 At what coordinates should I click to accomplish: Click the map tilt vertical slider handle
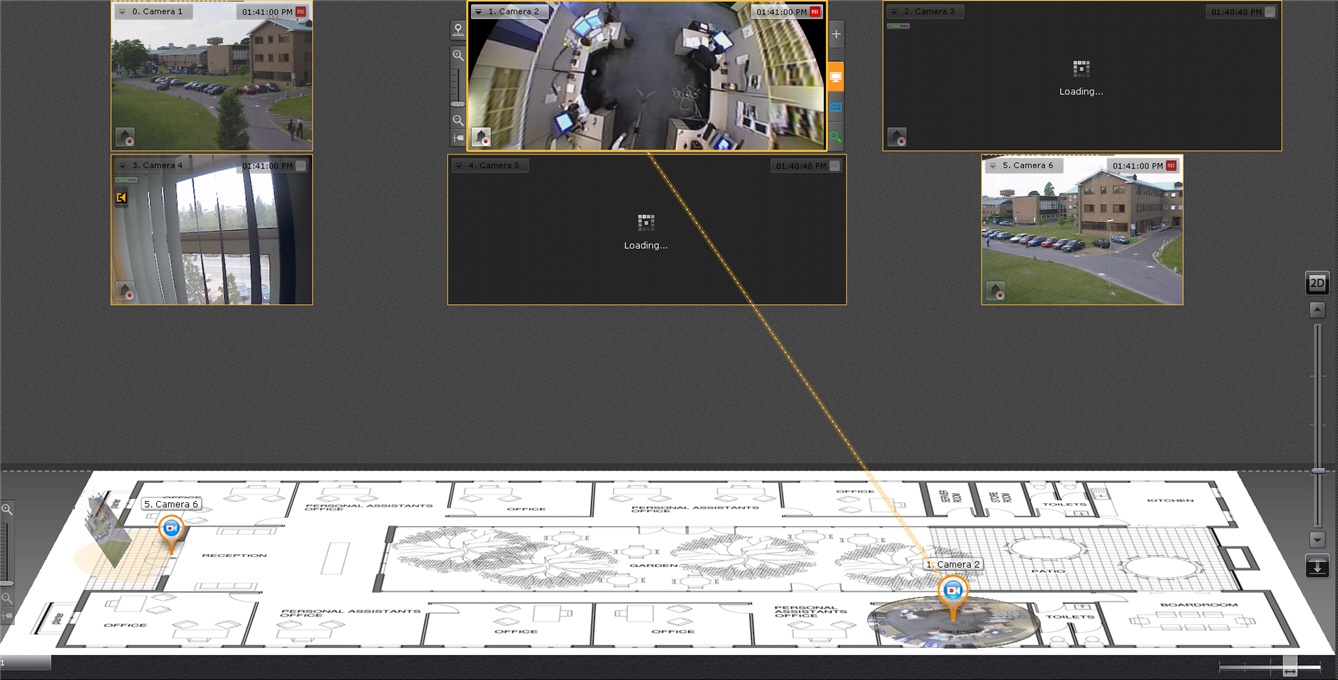click(1318, 470)
